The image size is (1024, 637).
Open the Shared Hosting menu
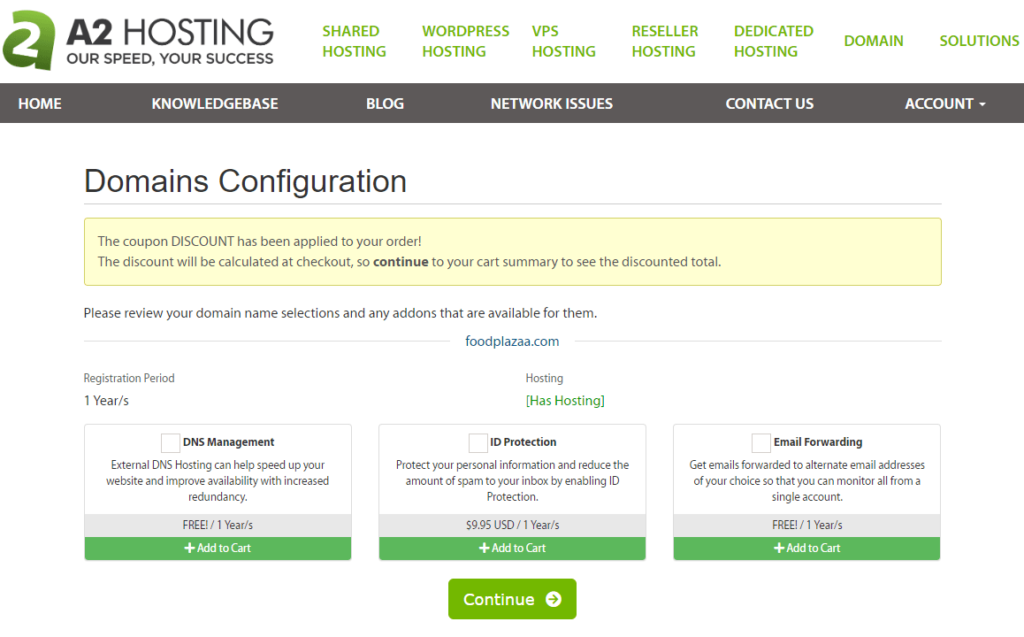click(354, 41)
